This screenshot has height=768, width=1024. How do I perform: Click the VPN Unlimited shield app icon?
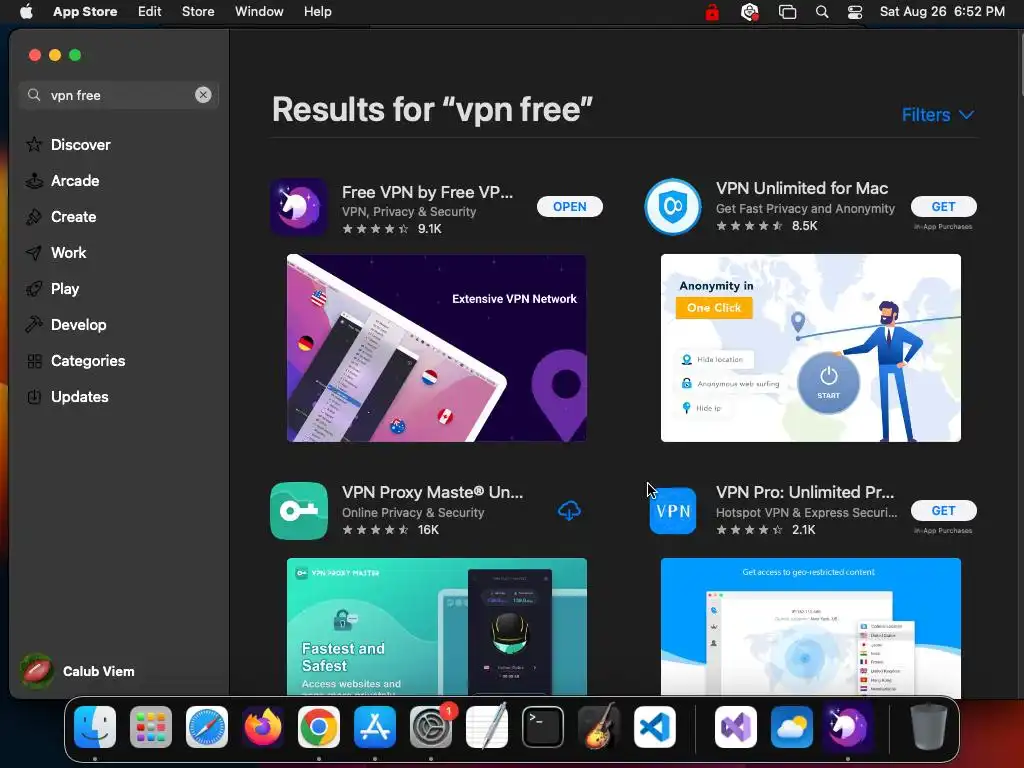[673, 206]
